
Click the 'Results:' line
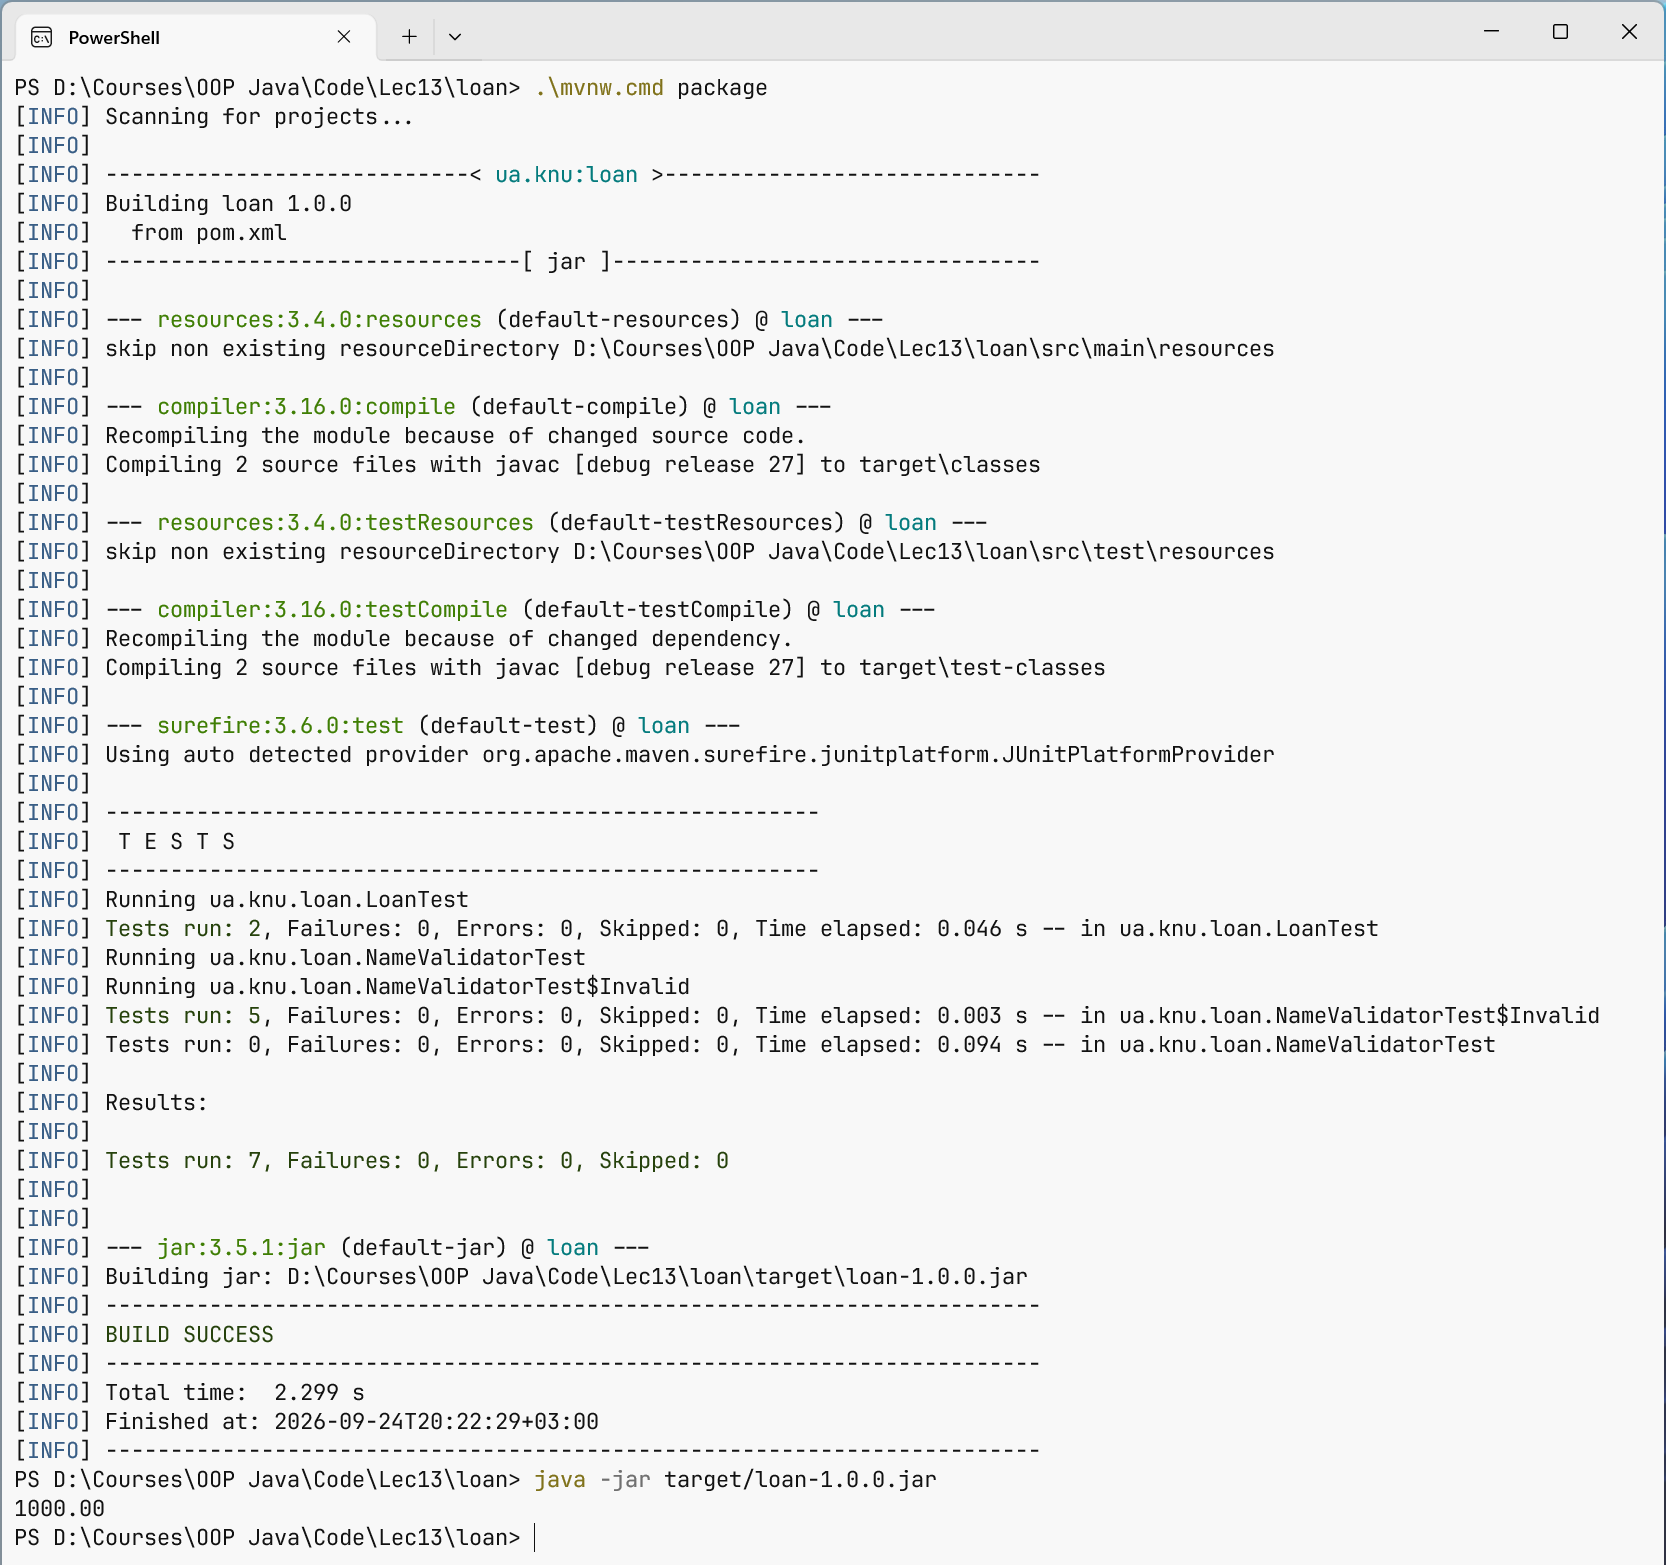pos(156,1103)
